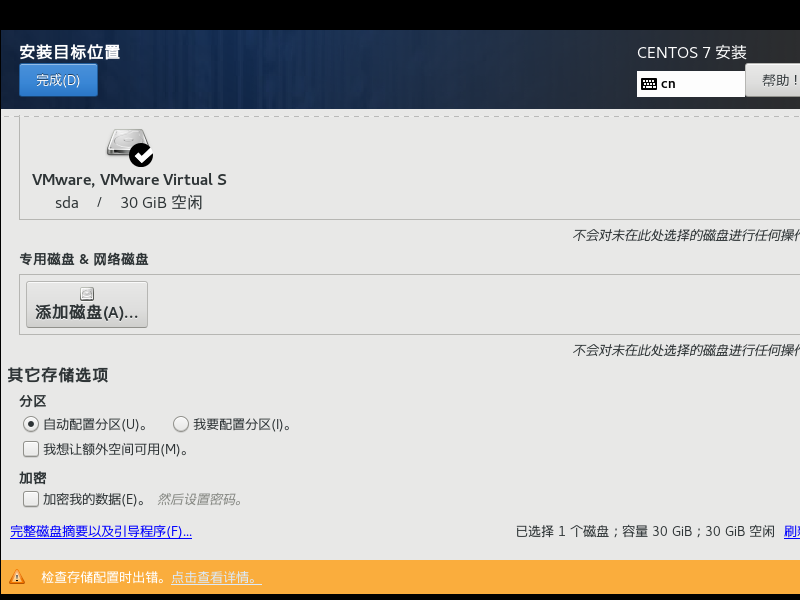
Task: Choose 我要配置分区(I) radio option
Action: [181, 424]
